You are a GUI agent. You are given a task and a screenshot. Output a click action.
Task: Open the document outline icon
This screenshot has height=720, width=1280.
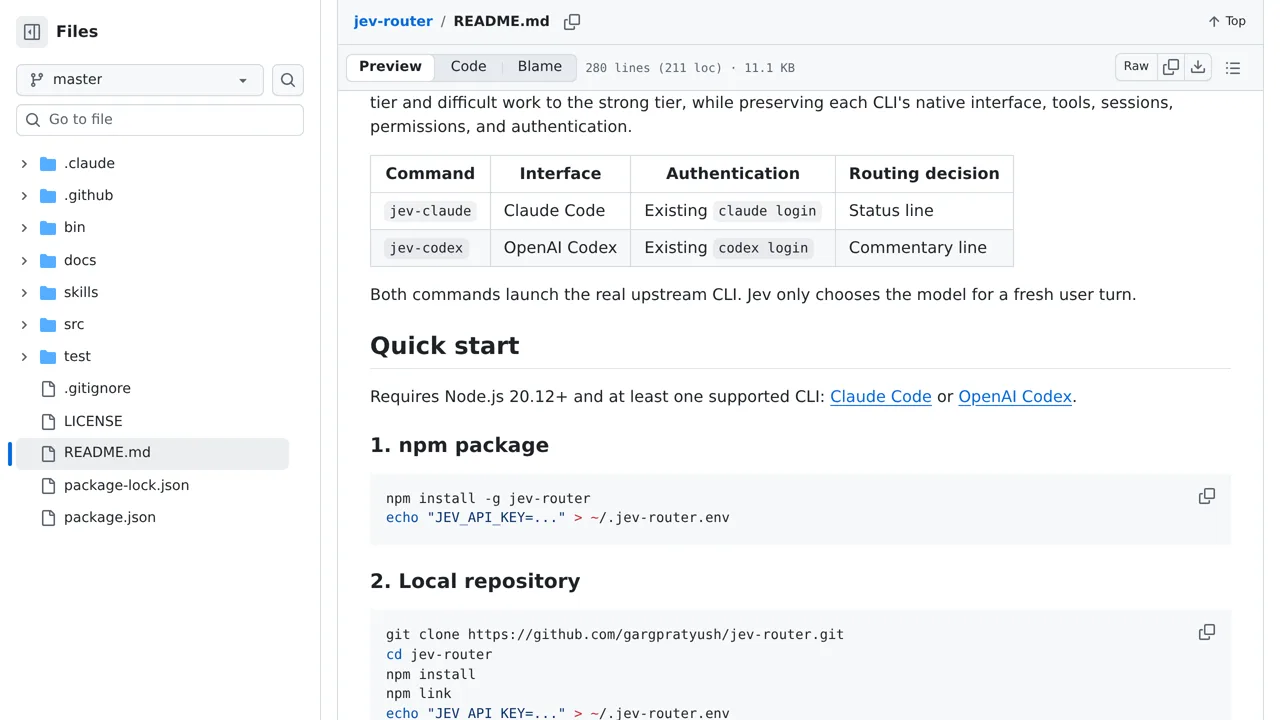1233,68
